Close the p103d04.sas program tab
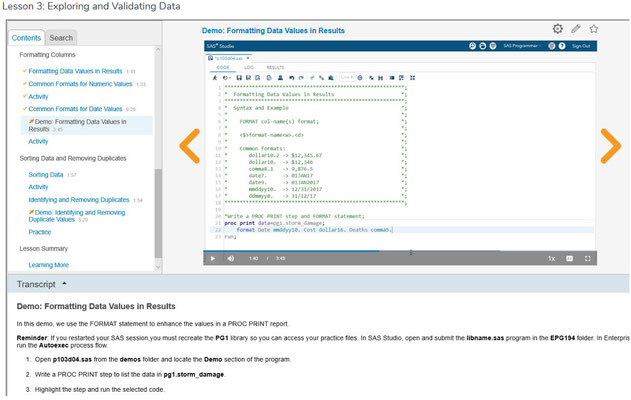The width and height of the screenshot is (631, 400). tap(248, 58)
